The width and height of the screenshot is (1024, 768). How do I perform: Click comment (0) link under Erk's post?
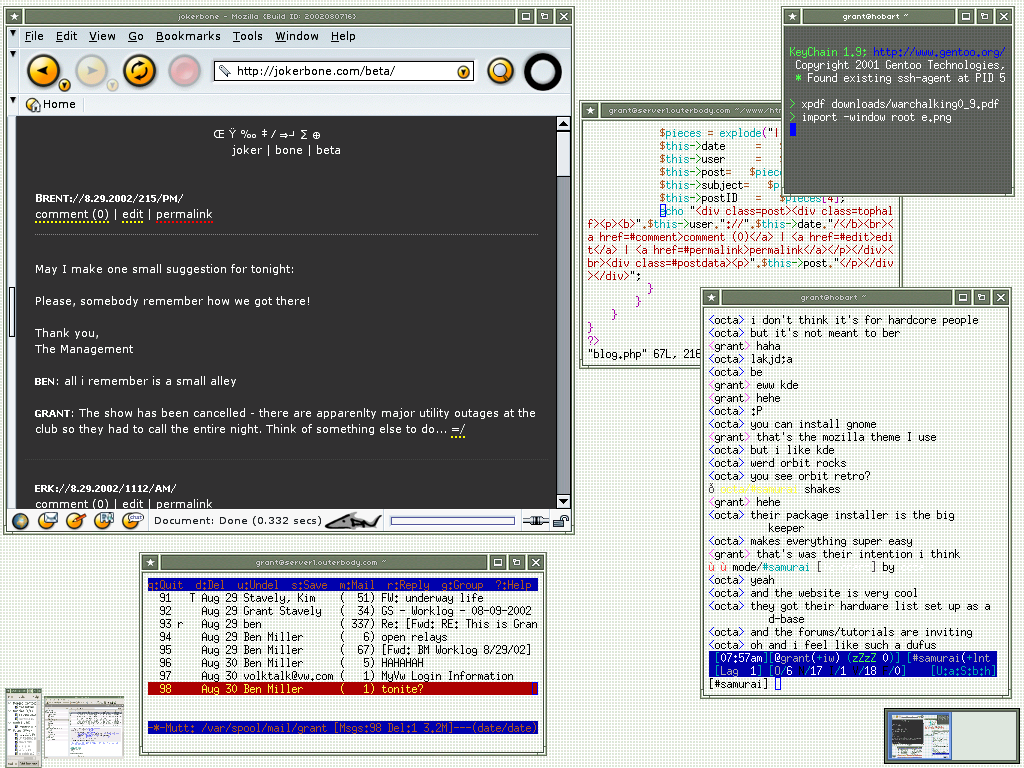coord(72,504)
